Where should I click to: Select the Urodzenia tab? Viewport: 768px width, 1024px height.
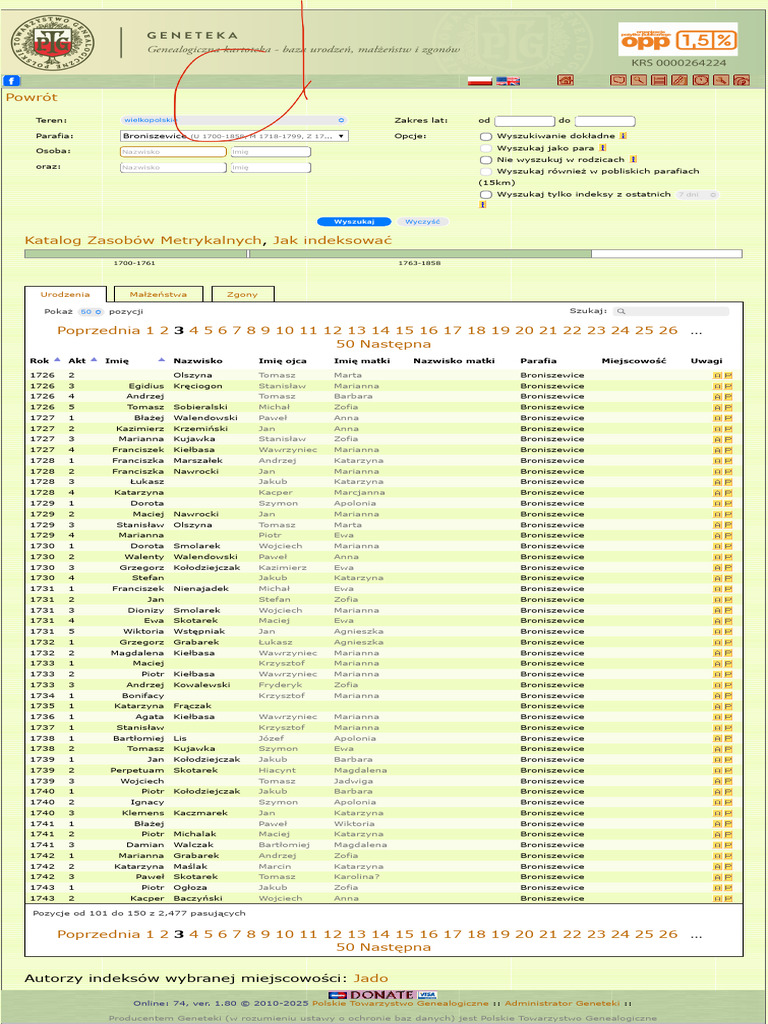click(x=65, y=295)
